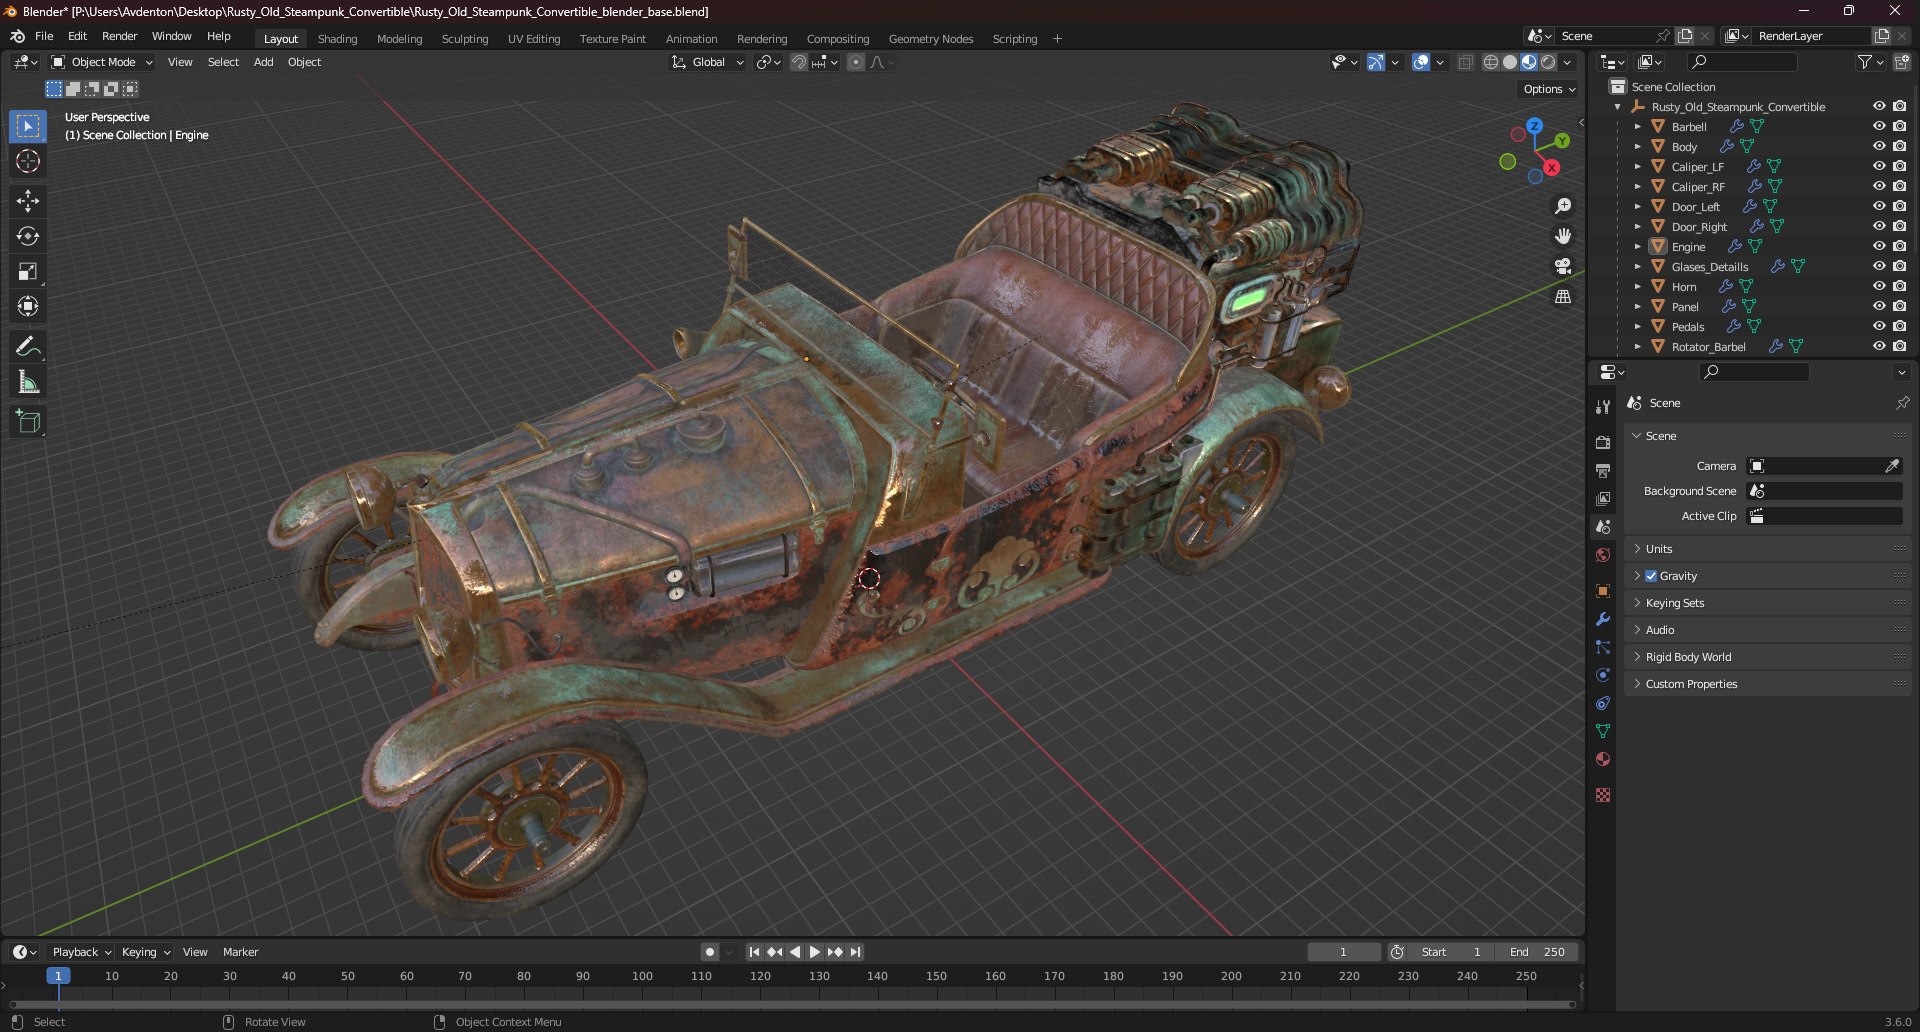Switch perspective/orthographic grid icon
Viewport: 1920px width, 1032px height.
click(x=1563, y=296)
